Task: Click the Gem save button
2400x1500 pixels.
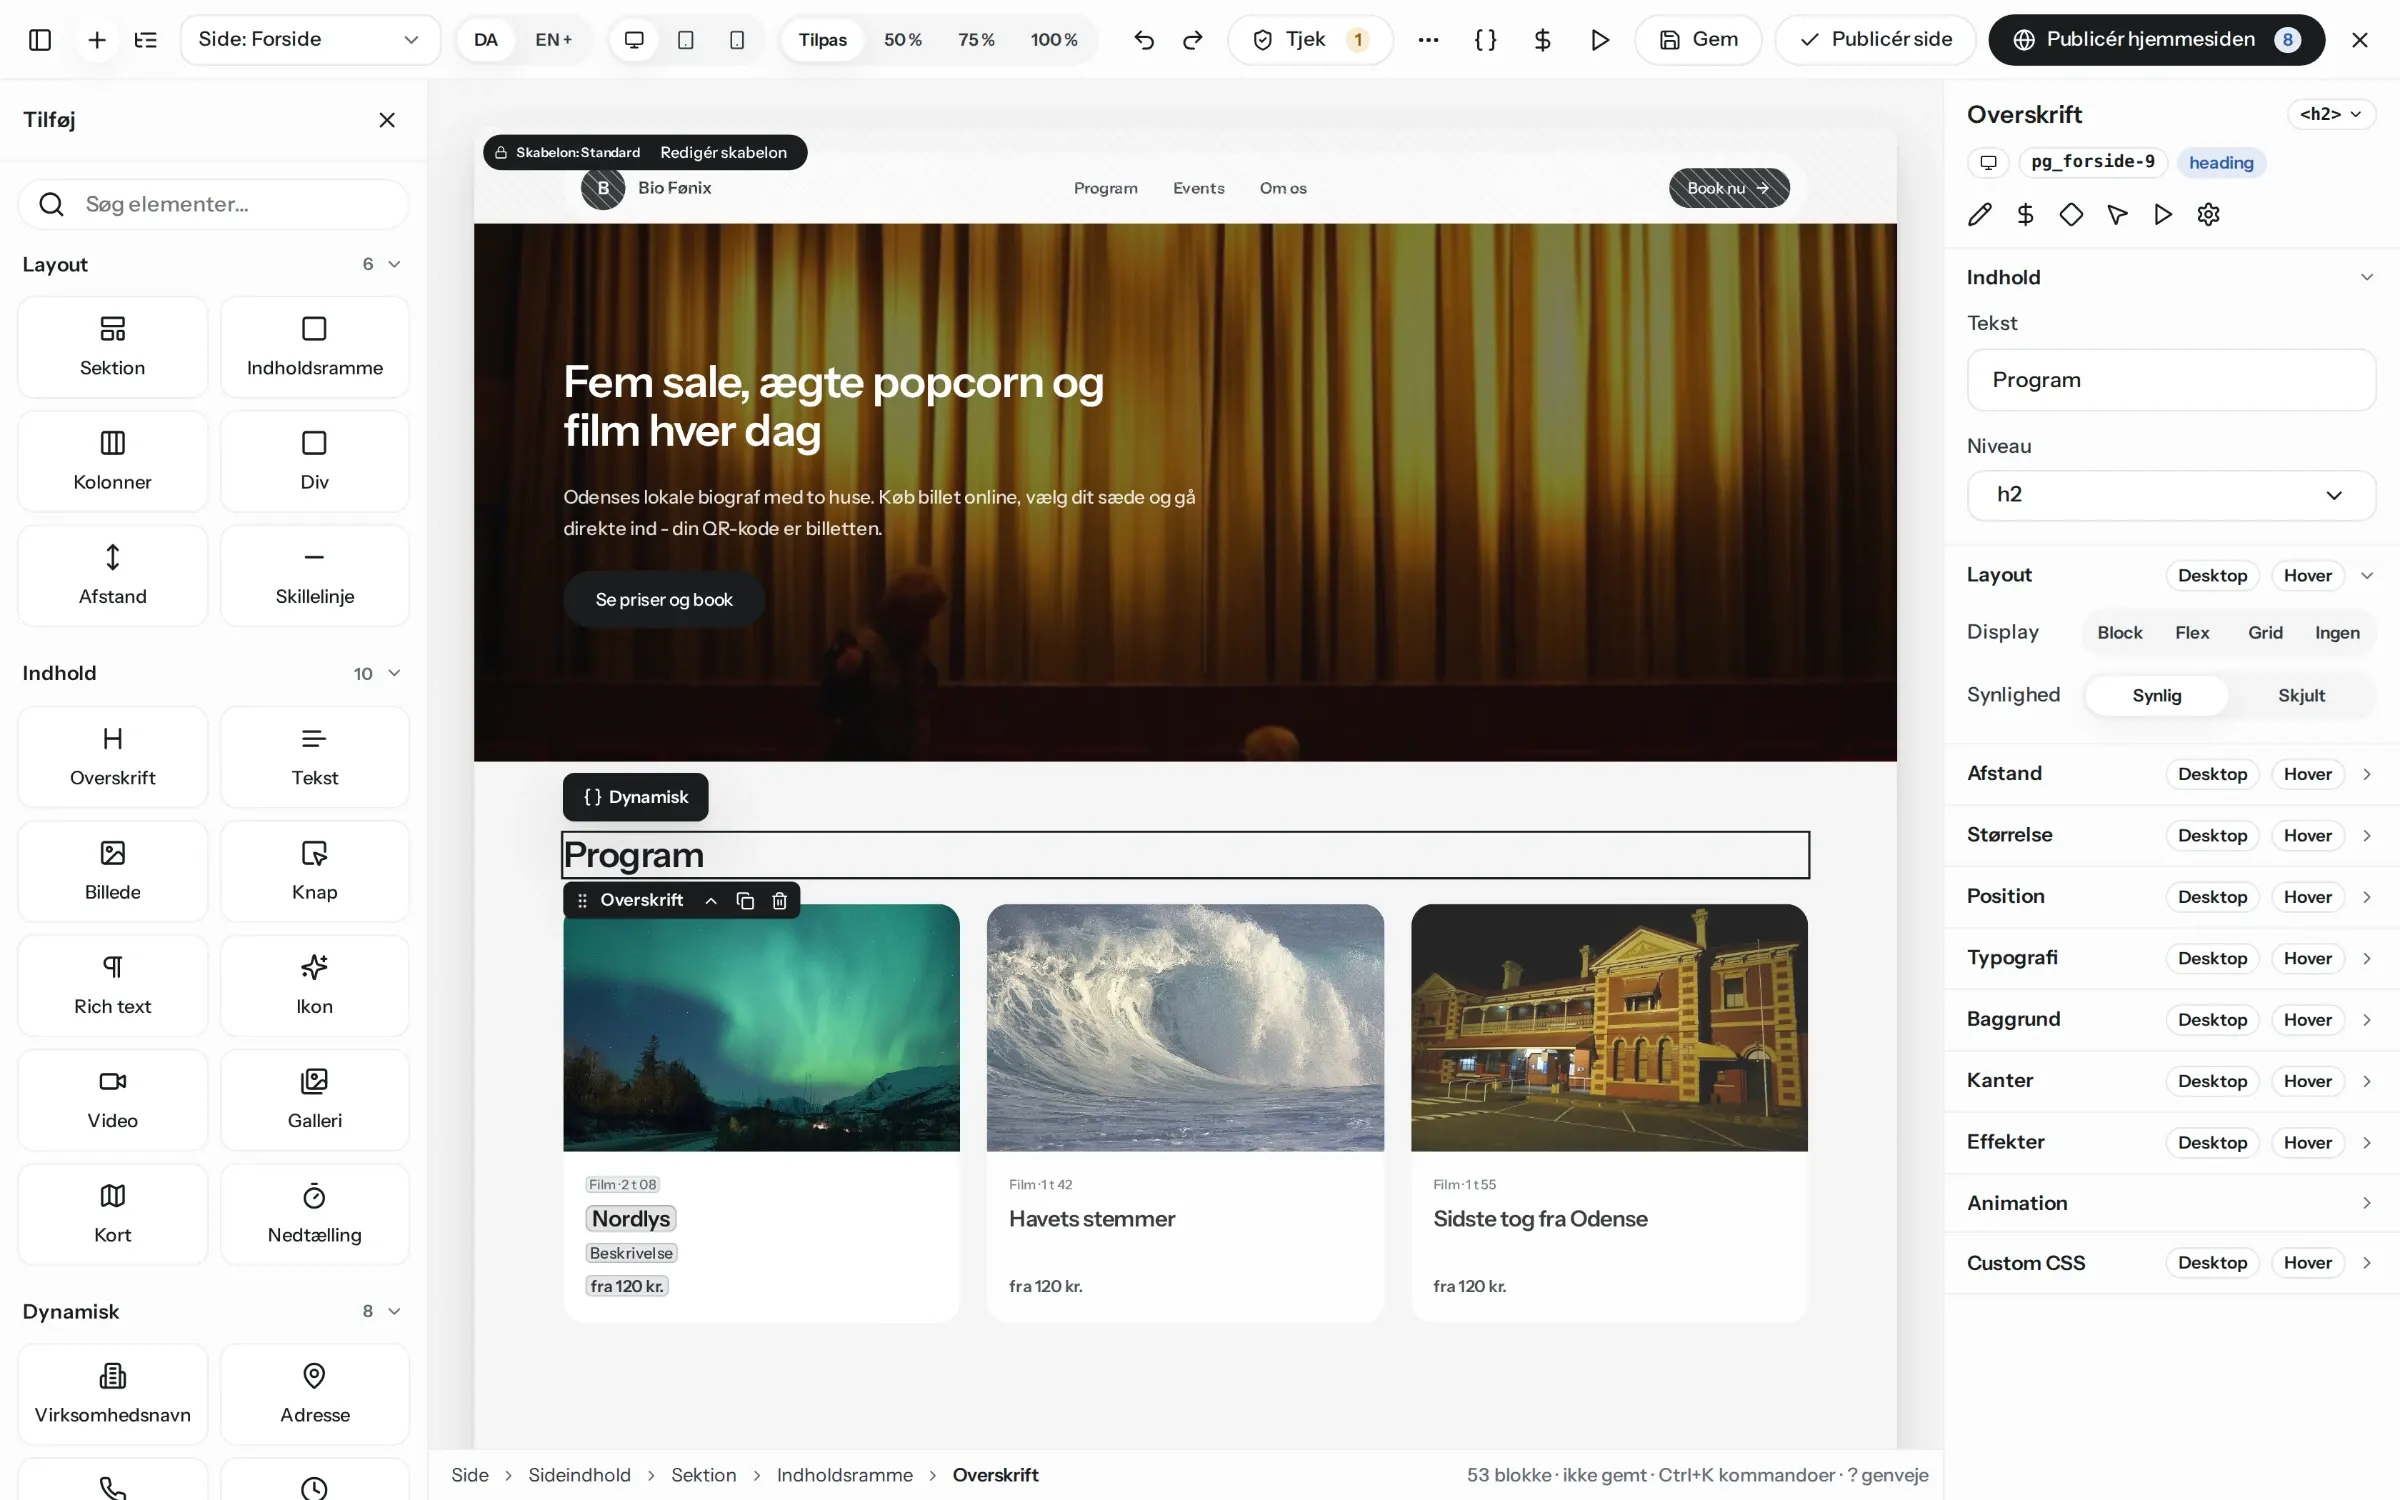Action: [1698, 40]
